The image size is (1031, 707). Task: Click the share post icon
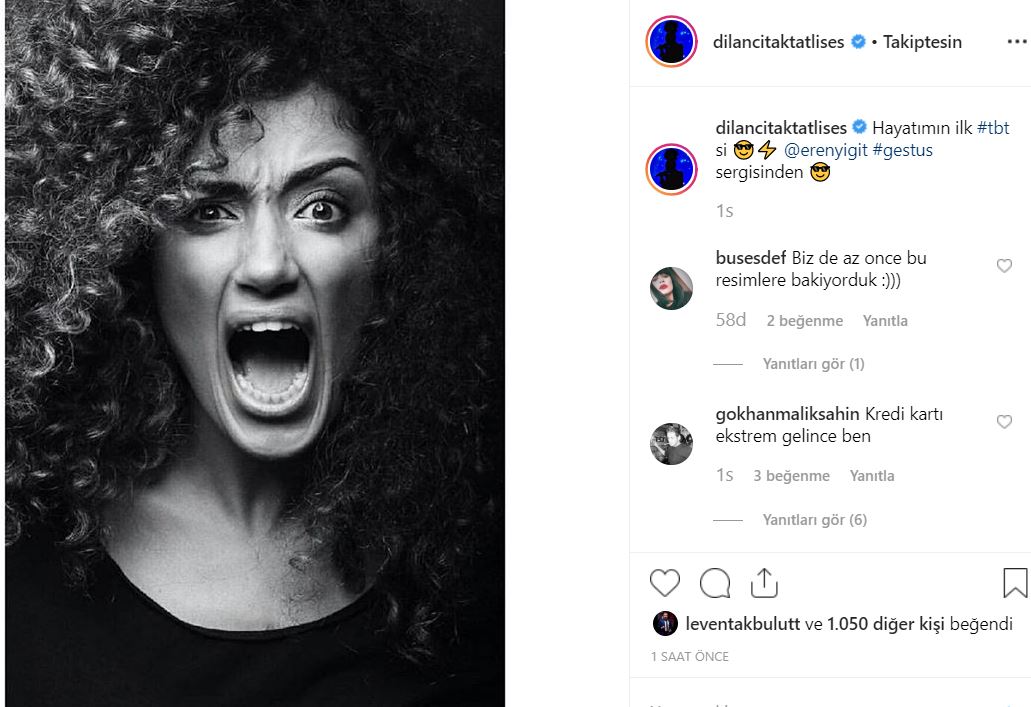tap(764, 583)
